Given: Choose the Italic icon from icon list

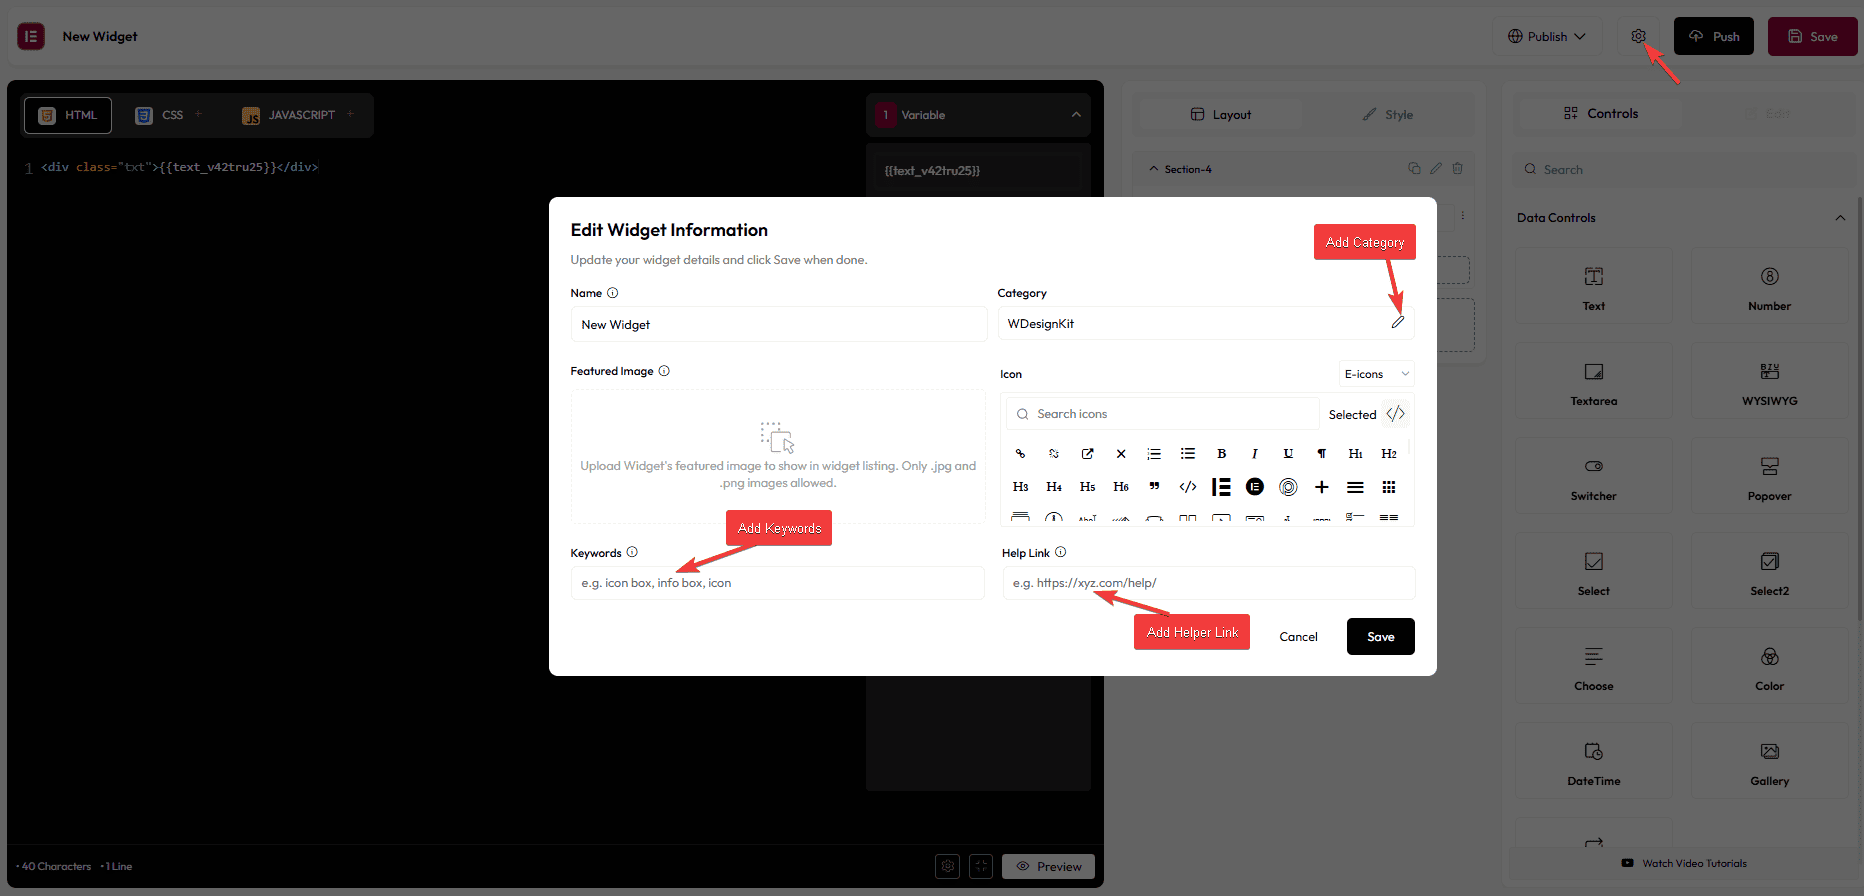Looking at the screenshot, I should [1254, 454].
